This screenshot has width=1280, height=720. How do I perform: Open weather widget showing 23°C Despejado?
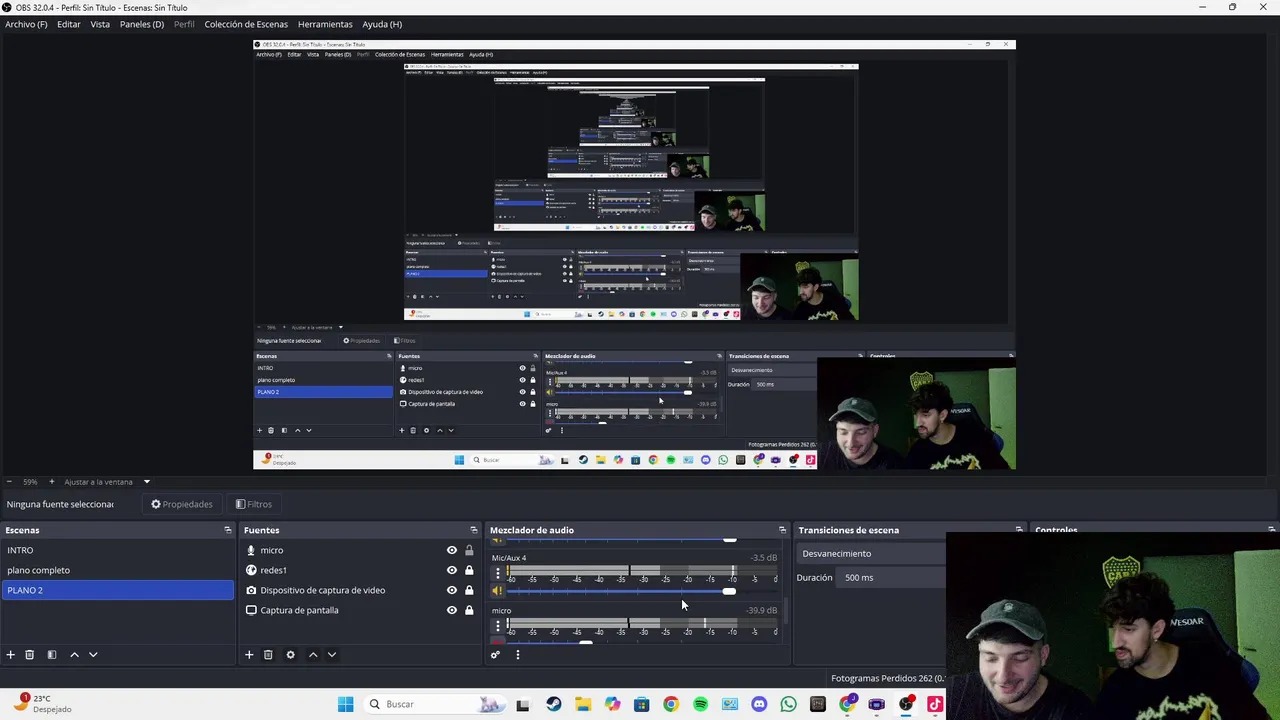pyautogui.click(x=42, y=704)
